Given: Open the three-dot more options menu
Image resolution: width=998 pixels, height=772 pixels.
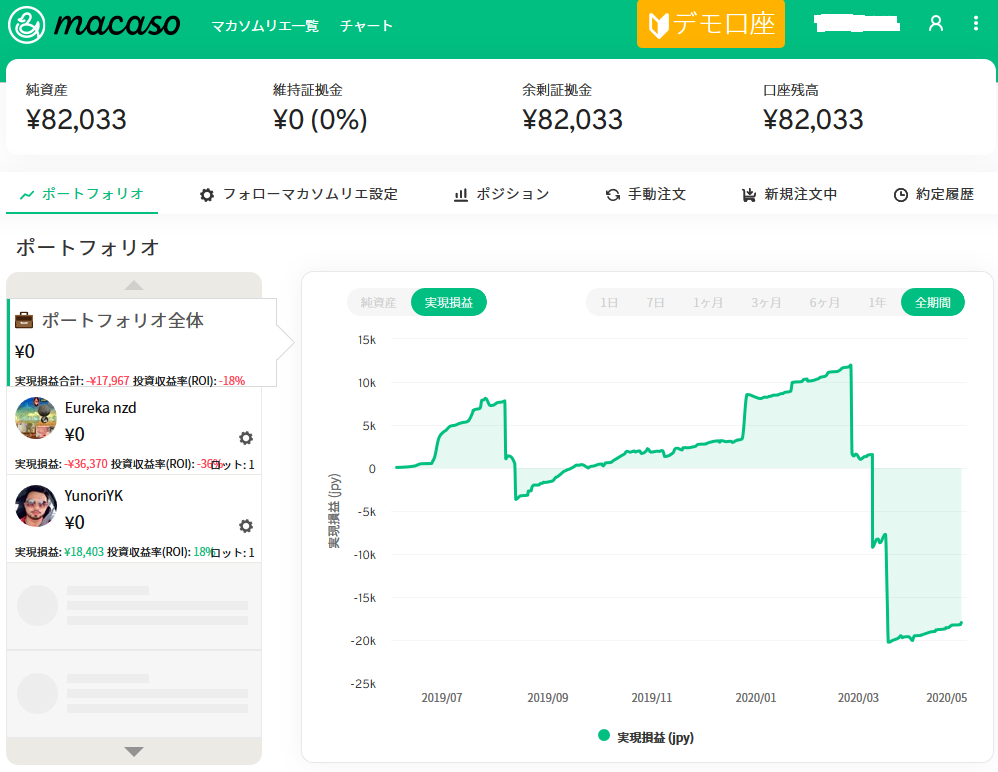Looking at the screenshot, I should point(976,24).
